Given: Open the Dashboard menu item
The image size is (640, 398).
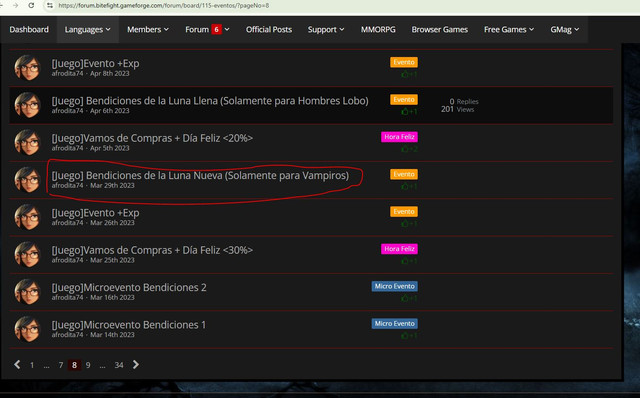Looking at the screenshot, I should click(29, 29).
